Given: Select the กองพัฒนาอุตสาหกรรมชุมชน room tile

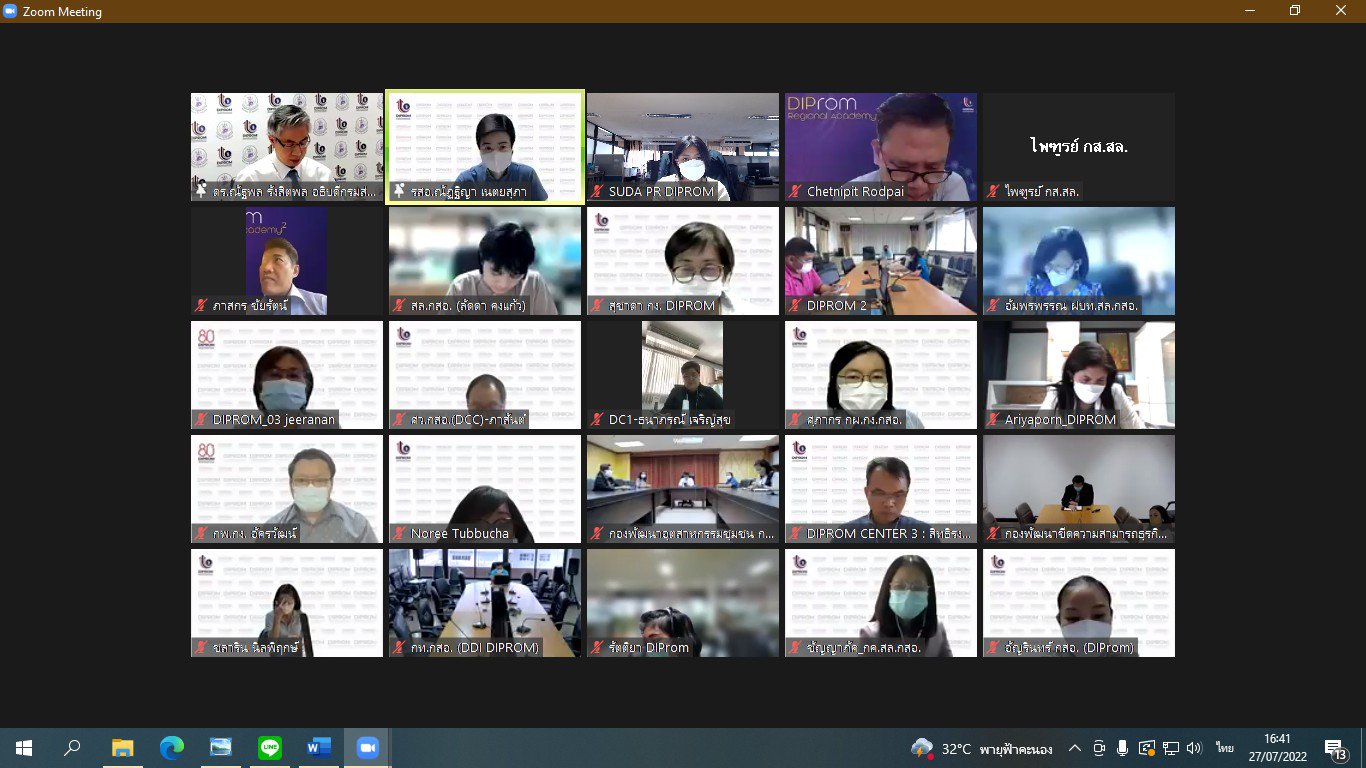Looking at the screenshot, I should (x=683, y=489).
